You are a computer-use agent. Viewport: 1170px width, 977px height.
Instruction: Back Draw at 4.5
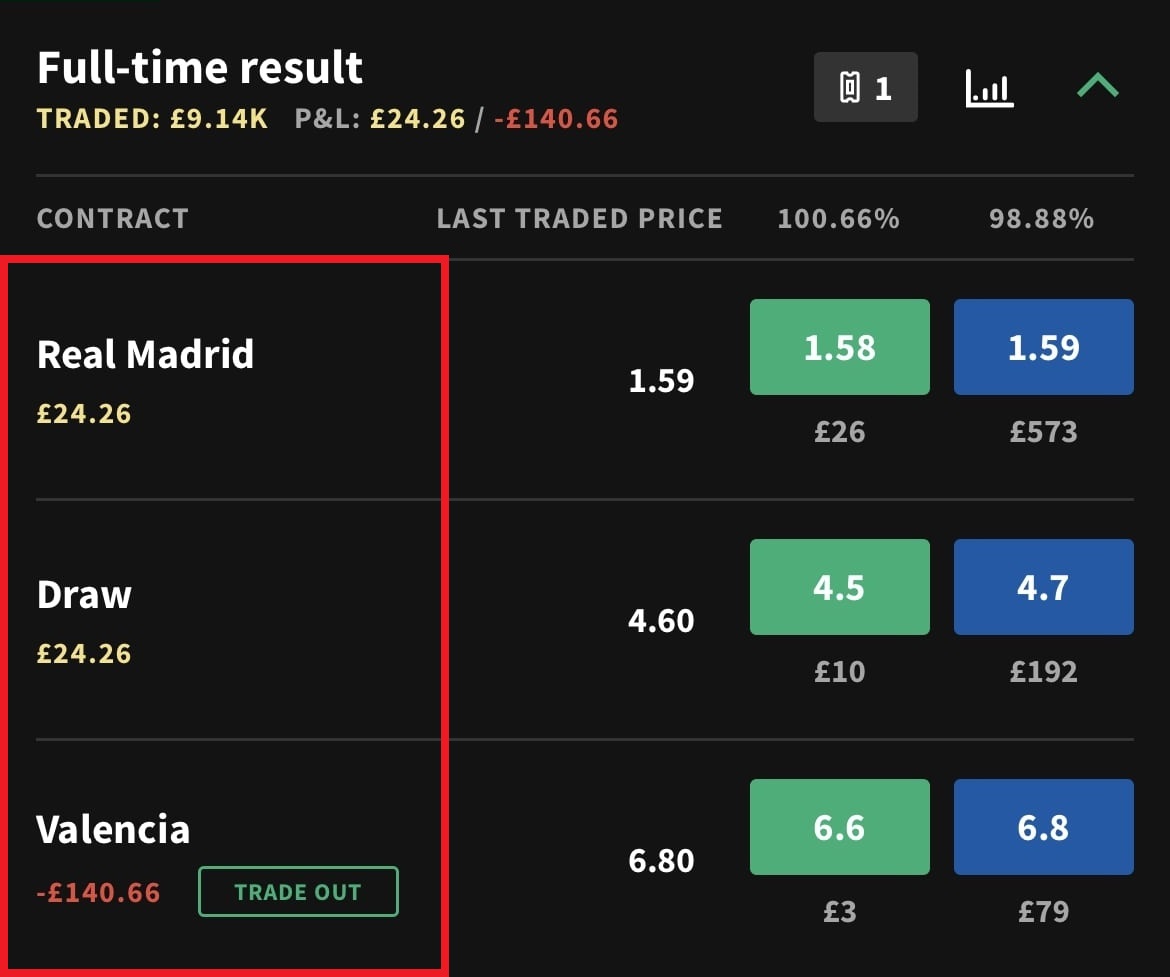coord(839,587)
